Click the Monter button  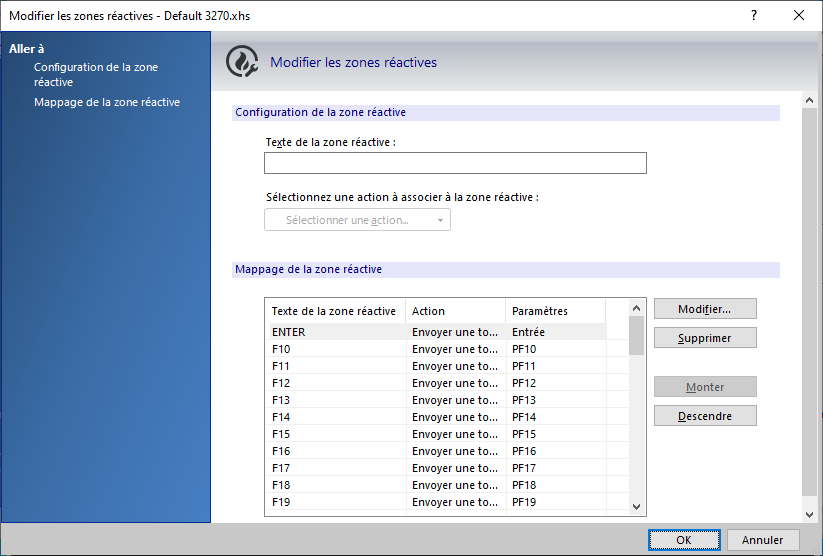coord(705,387)
